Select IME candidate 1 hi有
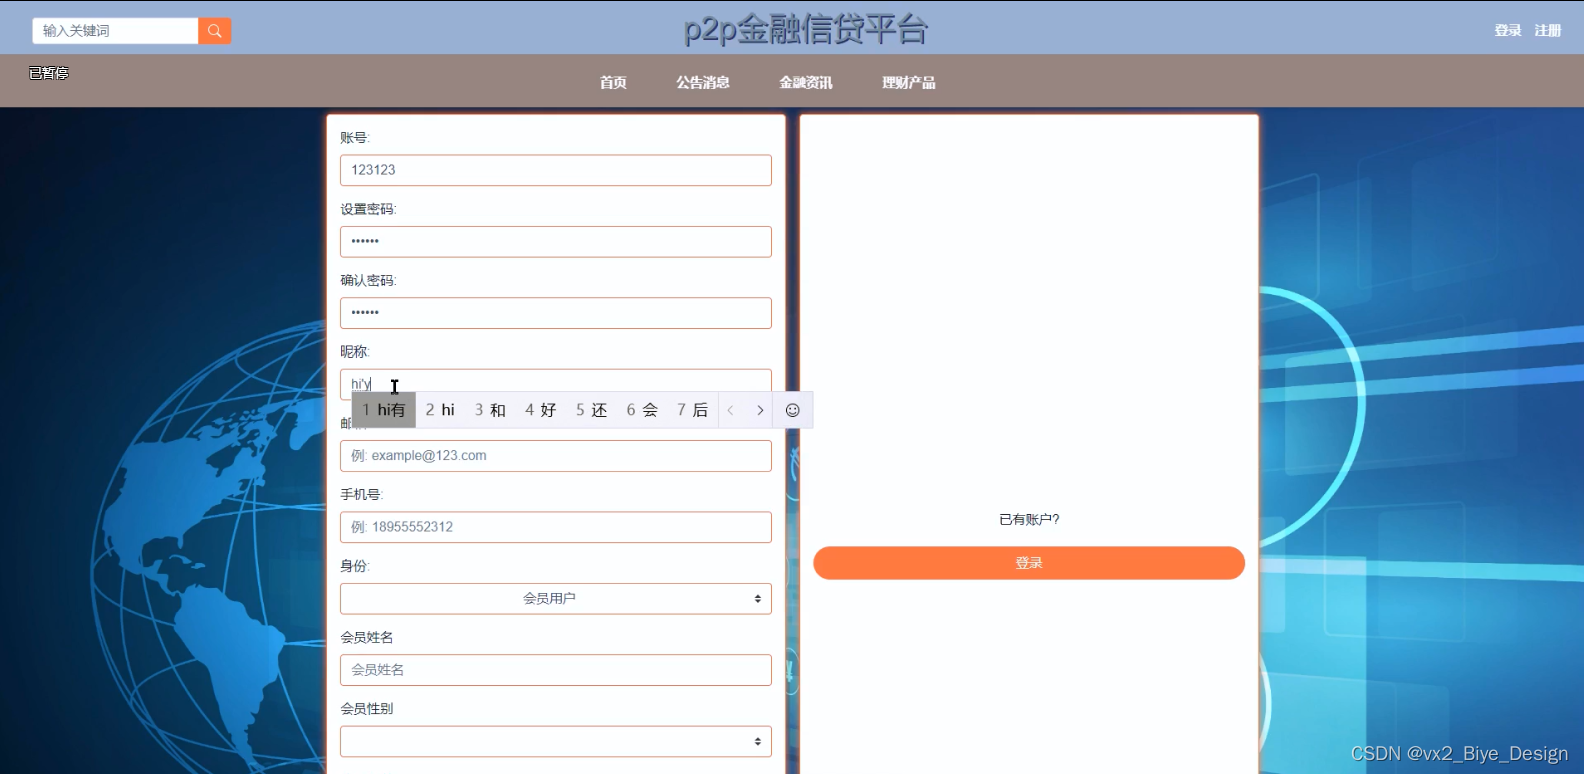Viewport: 1584px width, 774px height. (x=384, y=410)
